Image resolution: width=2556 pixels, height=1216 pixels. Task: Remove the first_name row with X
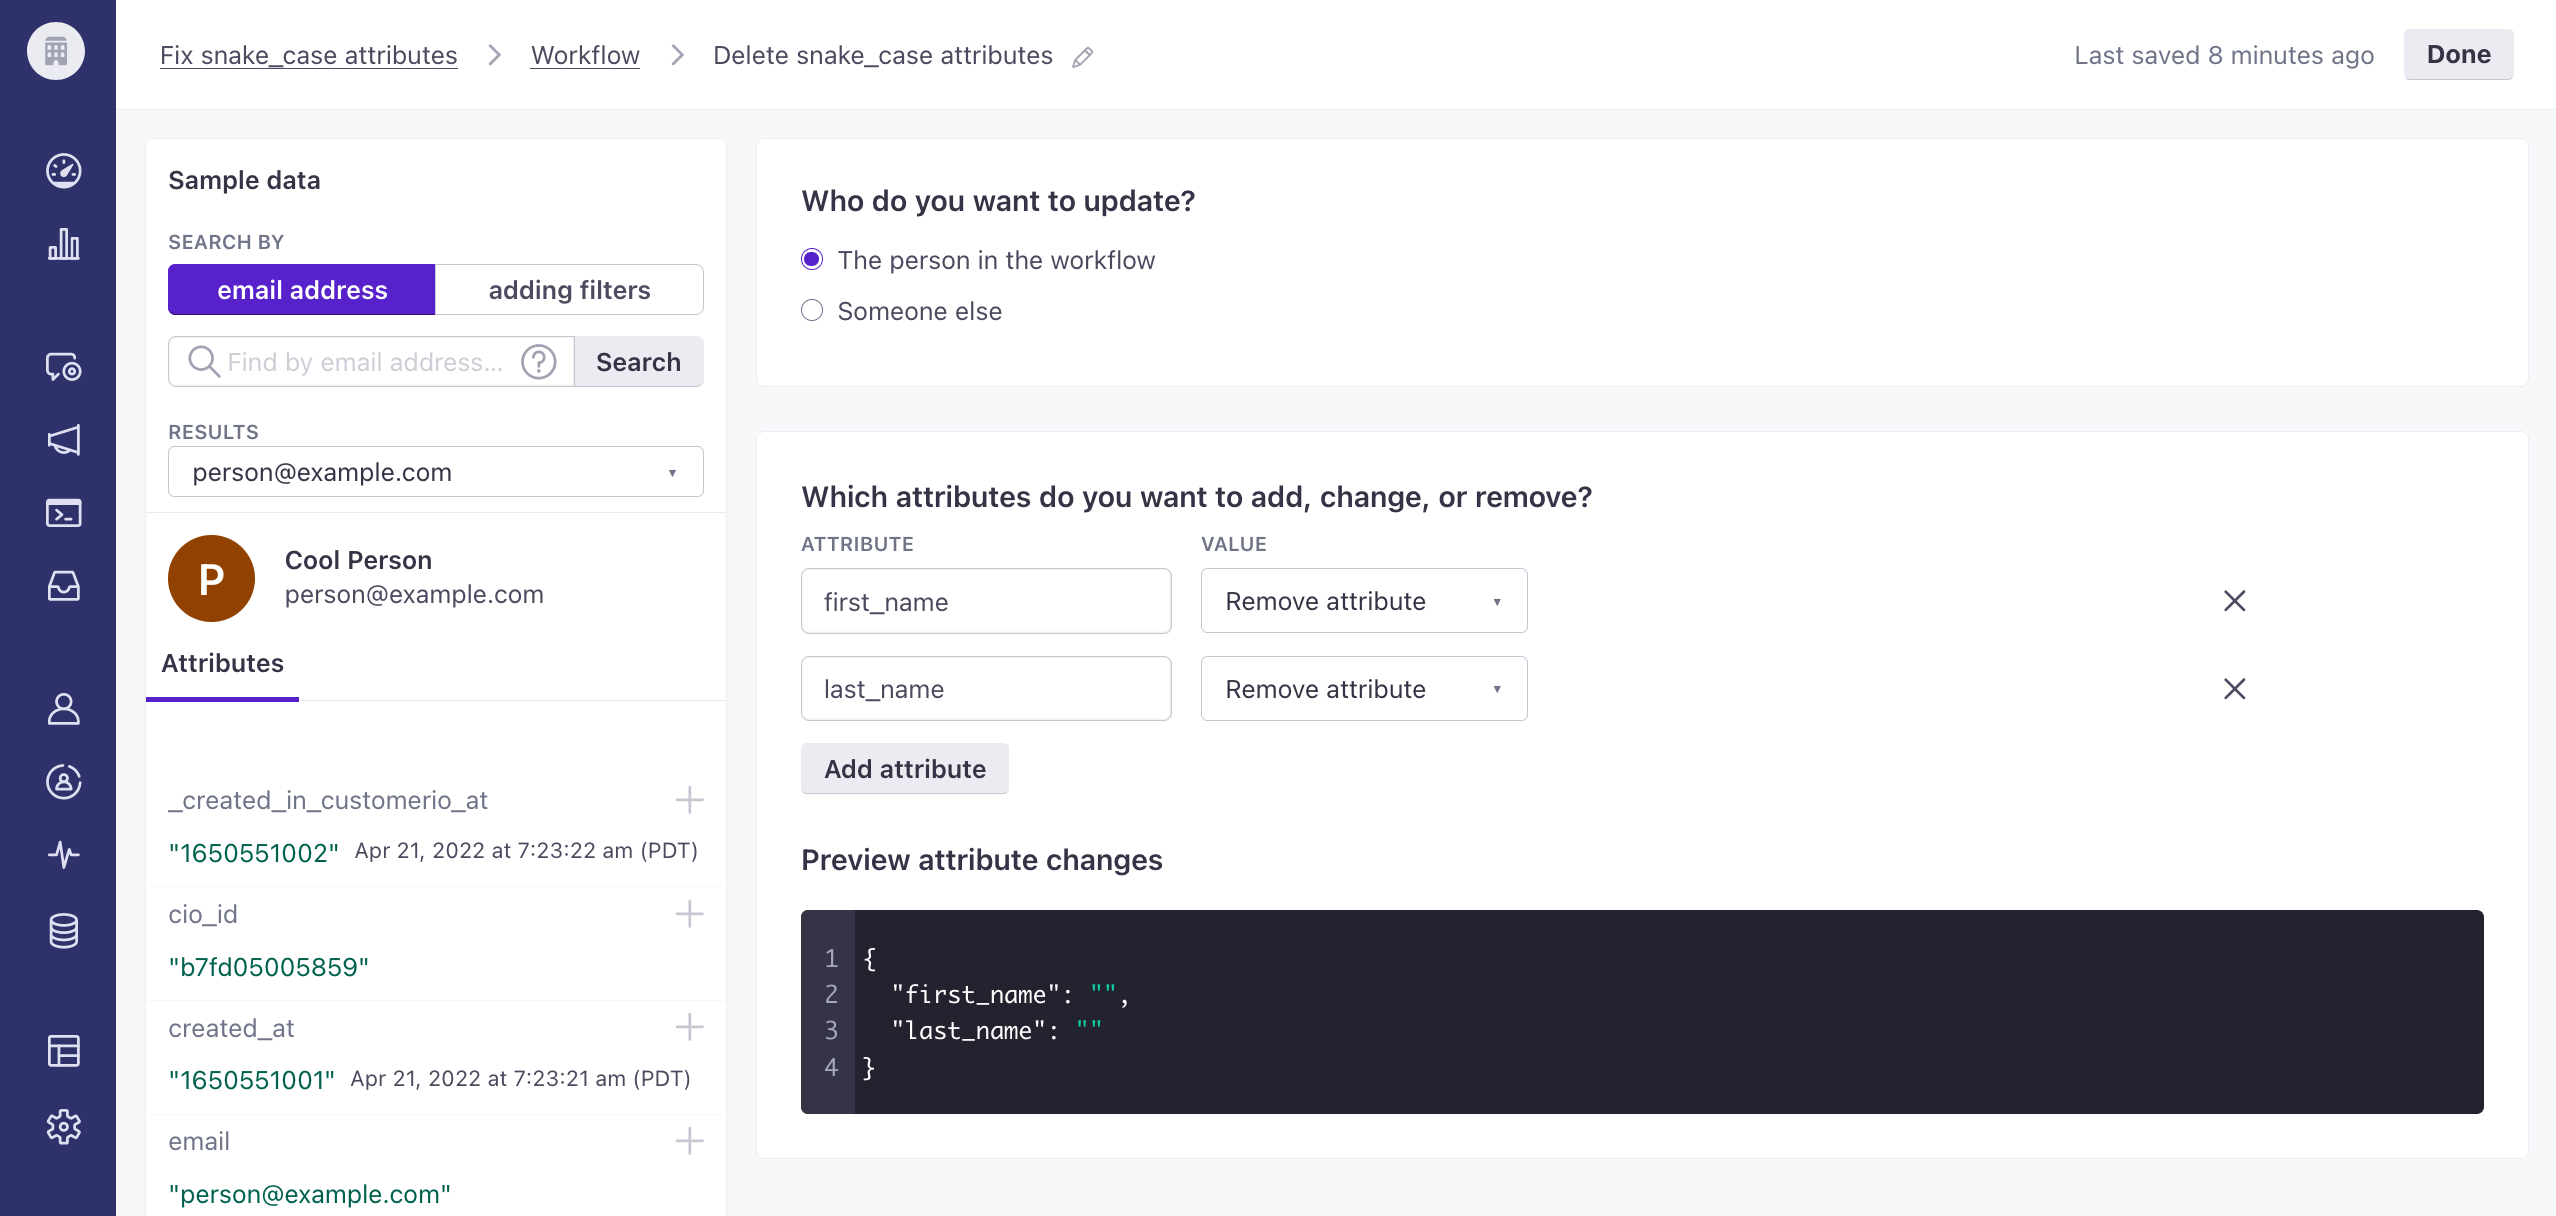point(2235,601)
